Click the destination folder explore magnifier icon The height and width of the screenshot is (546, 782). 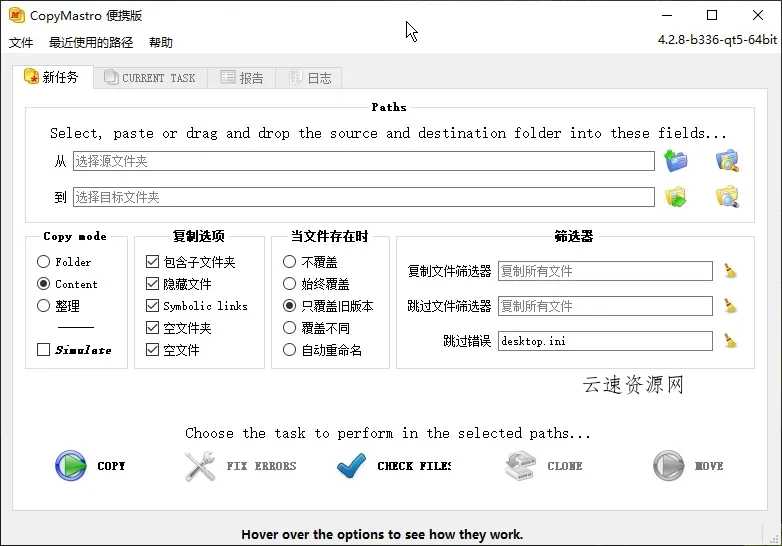(727, 196)
